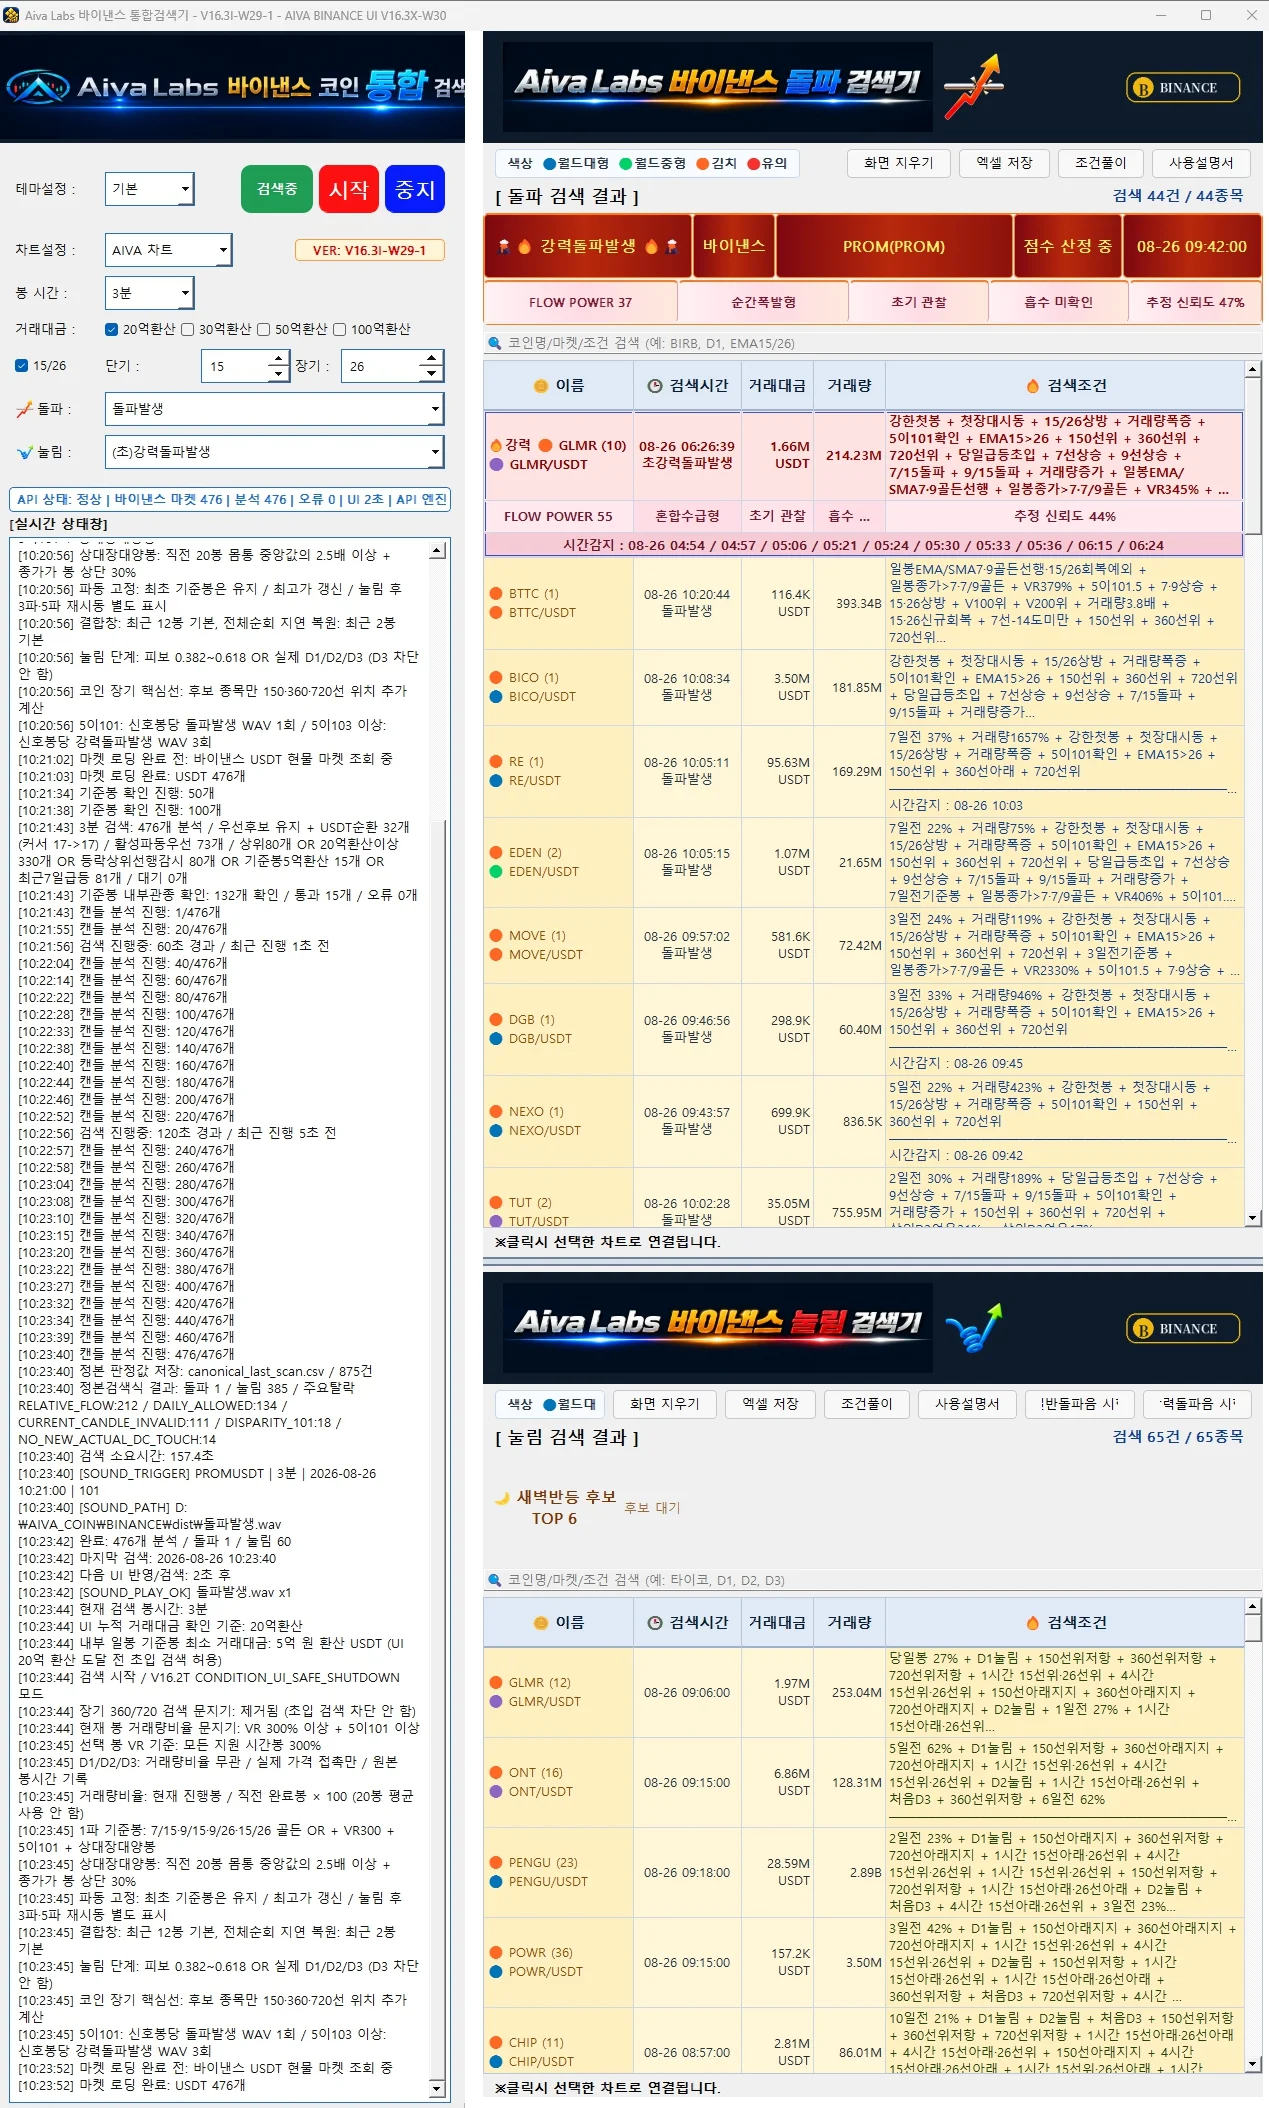Open the 눌림 (초)강력돌파발생 dropdown
The image size is (1269, 2108).
tap(274, 452)
